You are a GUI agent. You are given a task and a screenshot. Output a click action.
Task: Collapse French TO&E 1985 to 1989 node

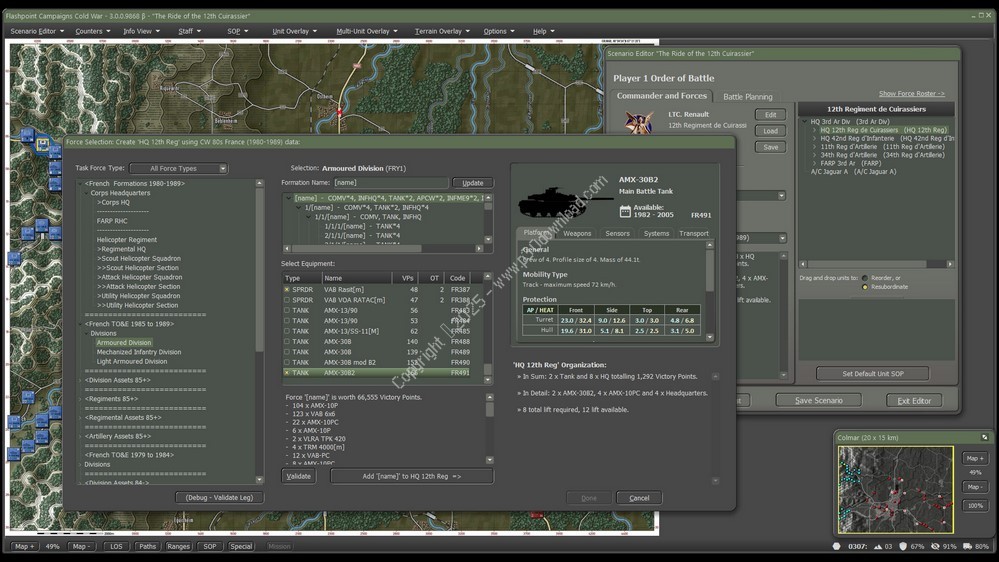click(x=81, y=324)
